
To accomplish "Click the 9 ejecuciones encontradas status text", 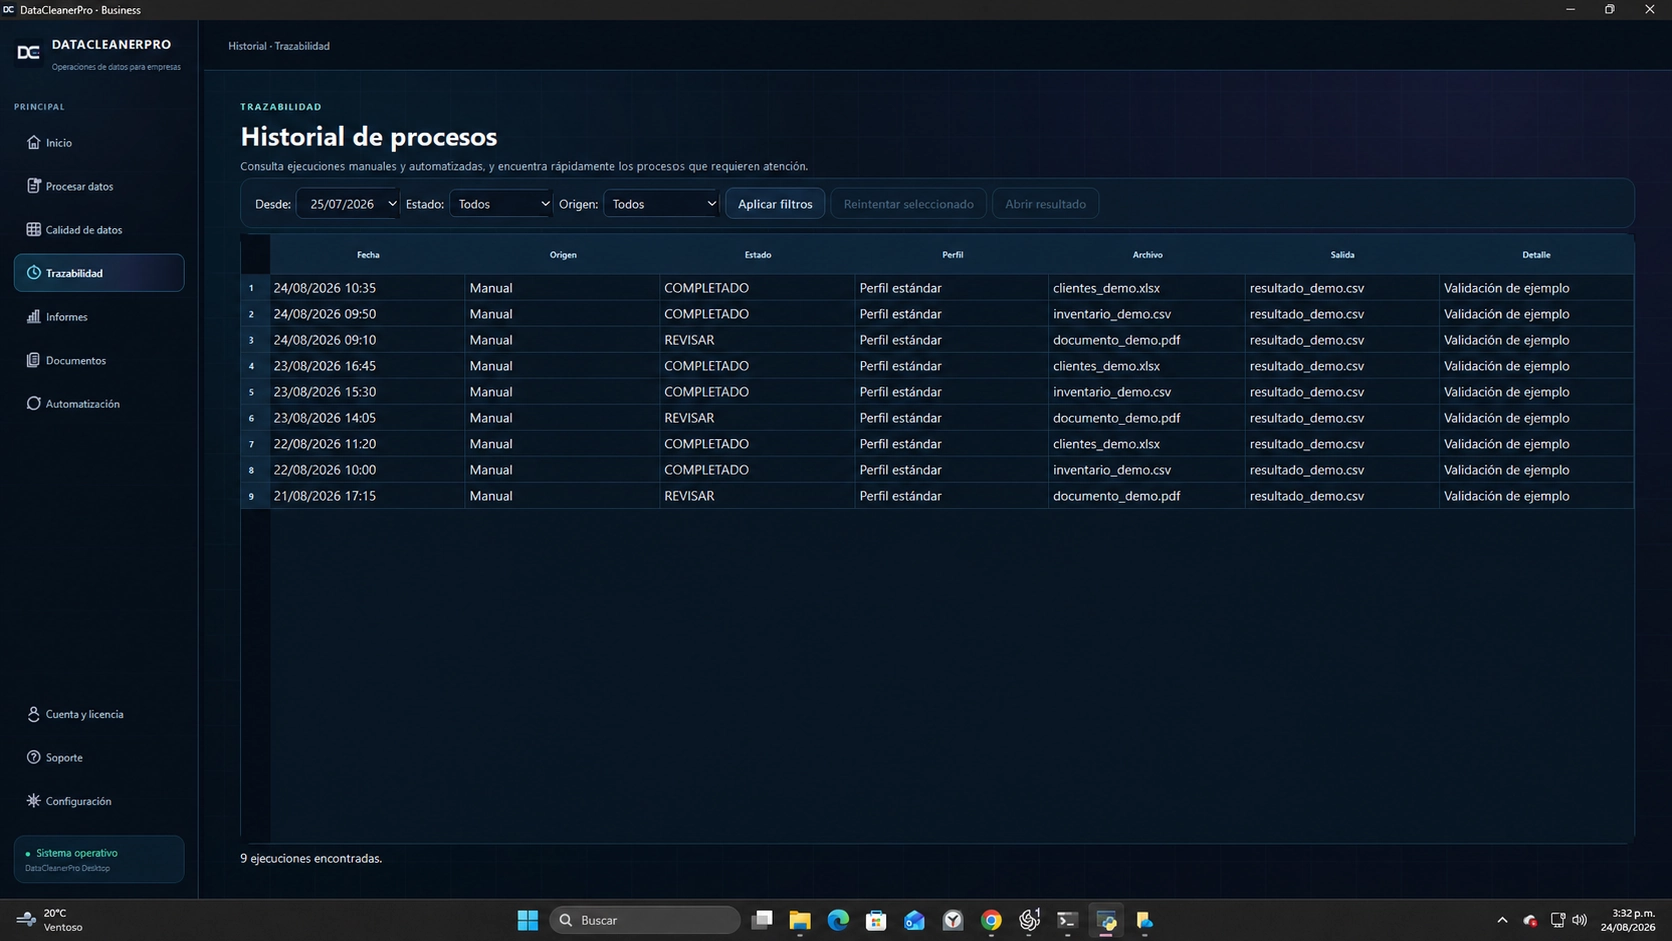I will tap(311, 858).
